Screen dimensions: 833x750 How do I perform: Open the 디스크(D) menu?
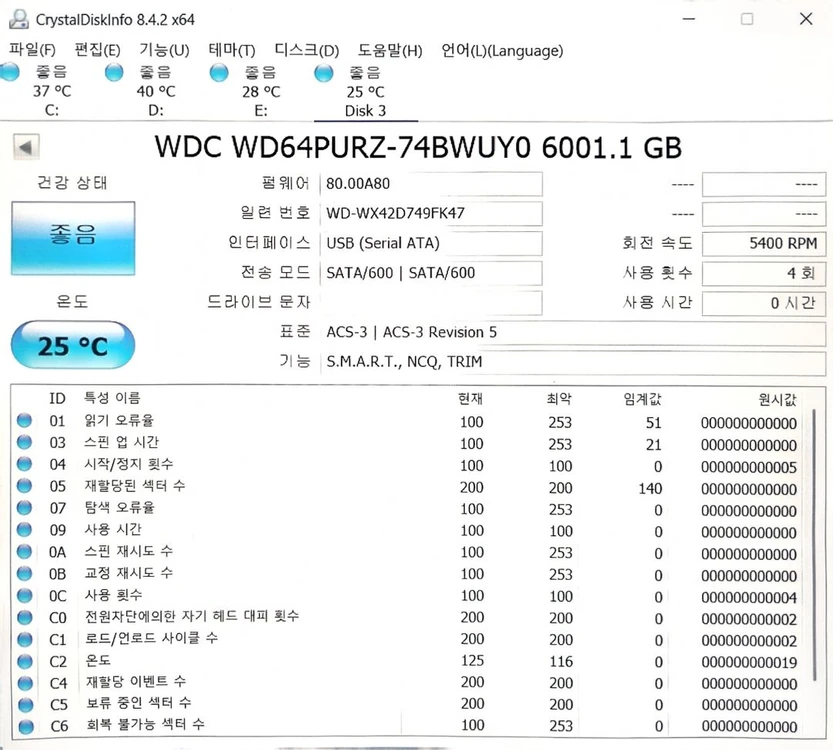click(307, 50)
